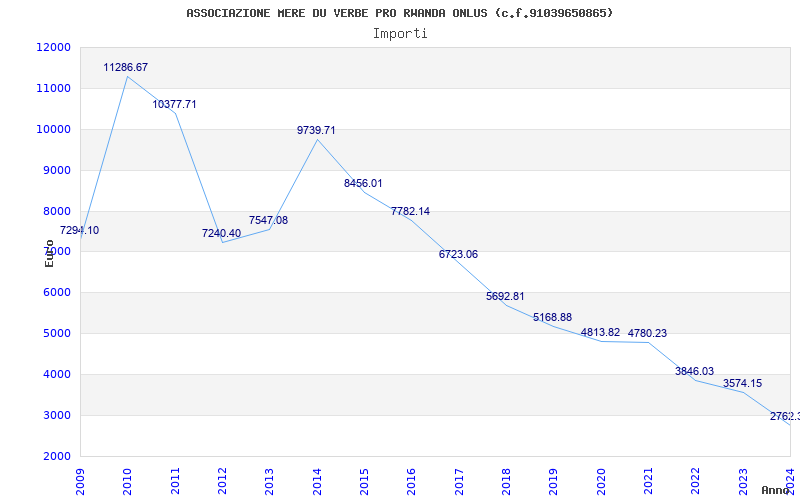Select the y-axis tick 3000
This screenshot has height=500, width=800.
pyautogui.click(x=56, y=415)
